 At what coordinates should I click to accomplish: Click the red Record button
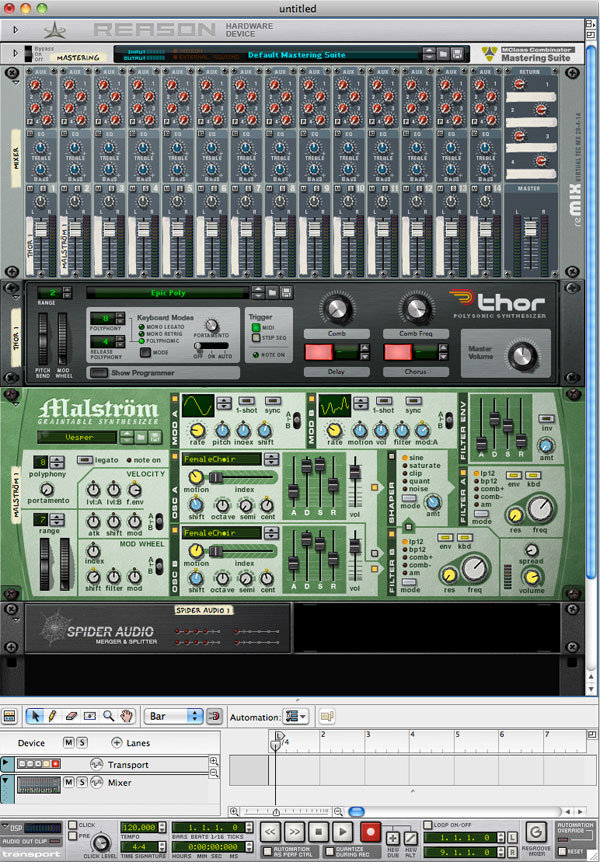point(370,832)
